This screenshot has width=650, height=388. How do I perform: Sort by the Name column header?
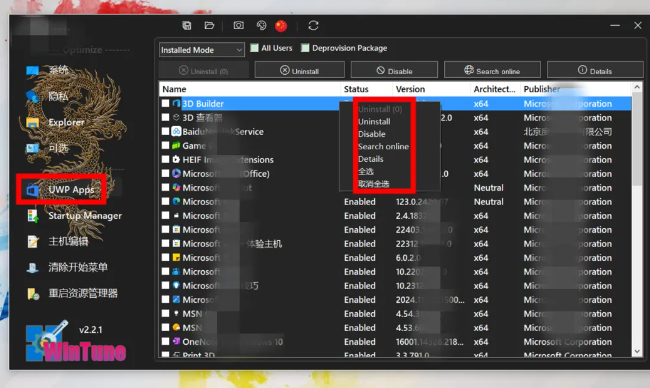(250, 89)
